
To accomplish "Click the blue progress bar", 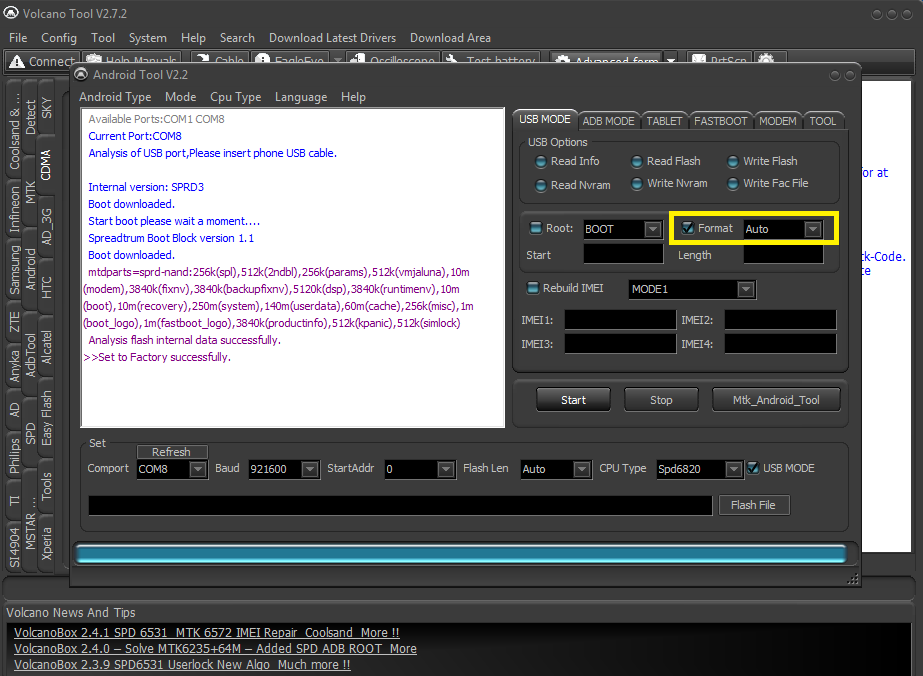I will click(462, 554).
